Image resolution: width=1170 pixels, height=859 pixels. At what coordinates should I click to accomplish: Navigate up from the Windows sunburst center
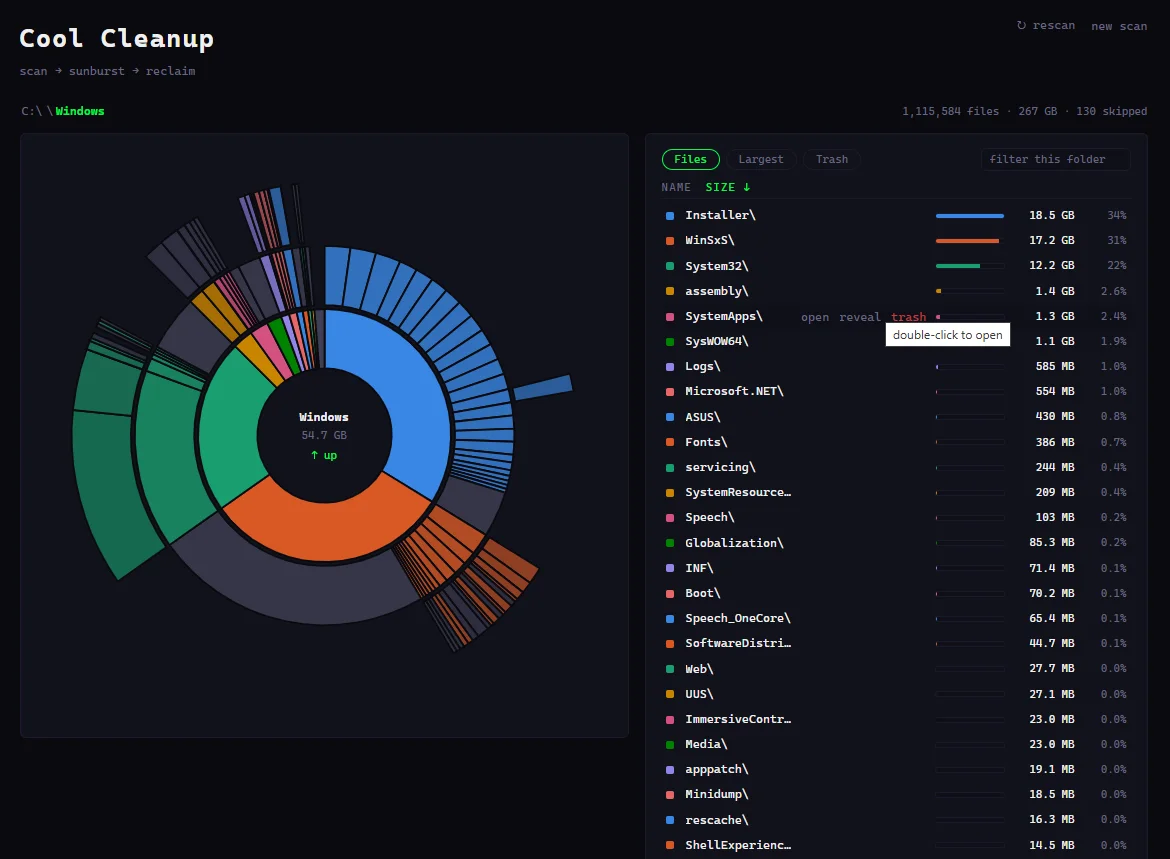click(x=324, y=455)
